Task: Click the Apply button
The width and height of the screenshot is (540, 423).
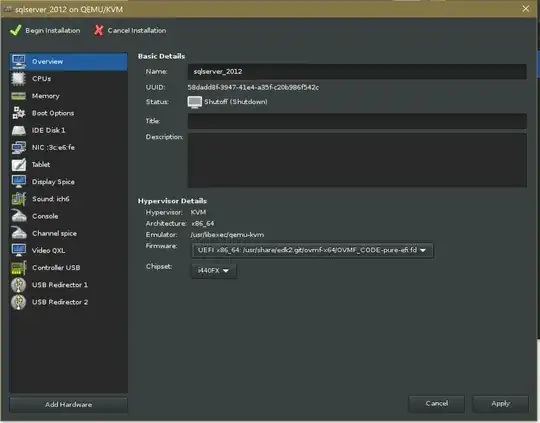Action: pyautogui.click(x=501, y=403)
